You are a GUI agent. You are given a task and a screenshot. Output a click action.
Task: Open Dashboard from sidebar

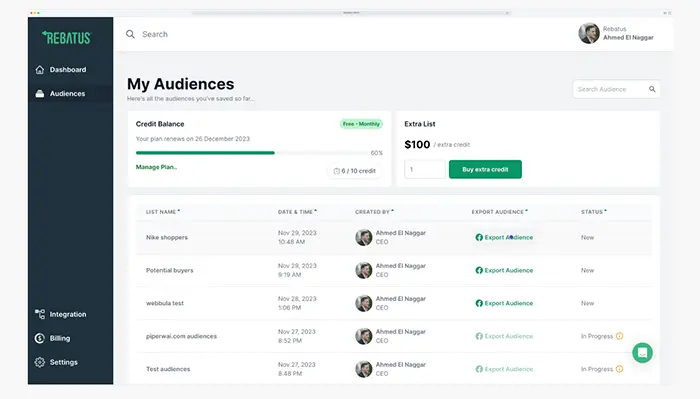[x=68, y=70]
